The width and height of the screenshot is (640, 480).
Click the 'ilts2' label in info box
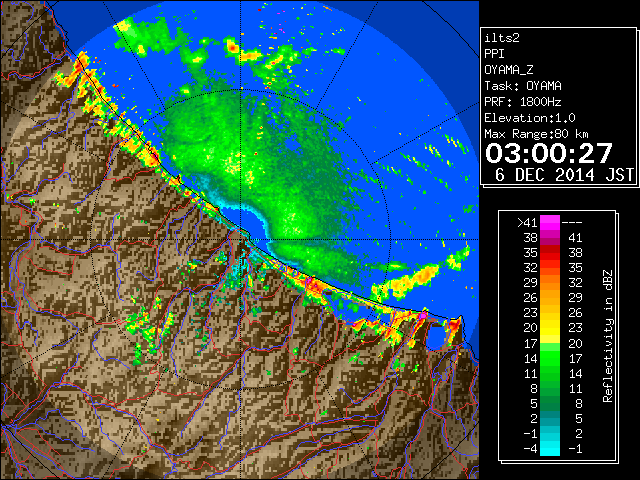tap(502, 38)
